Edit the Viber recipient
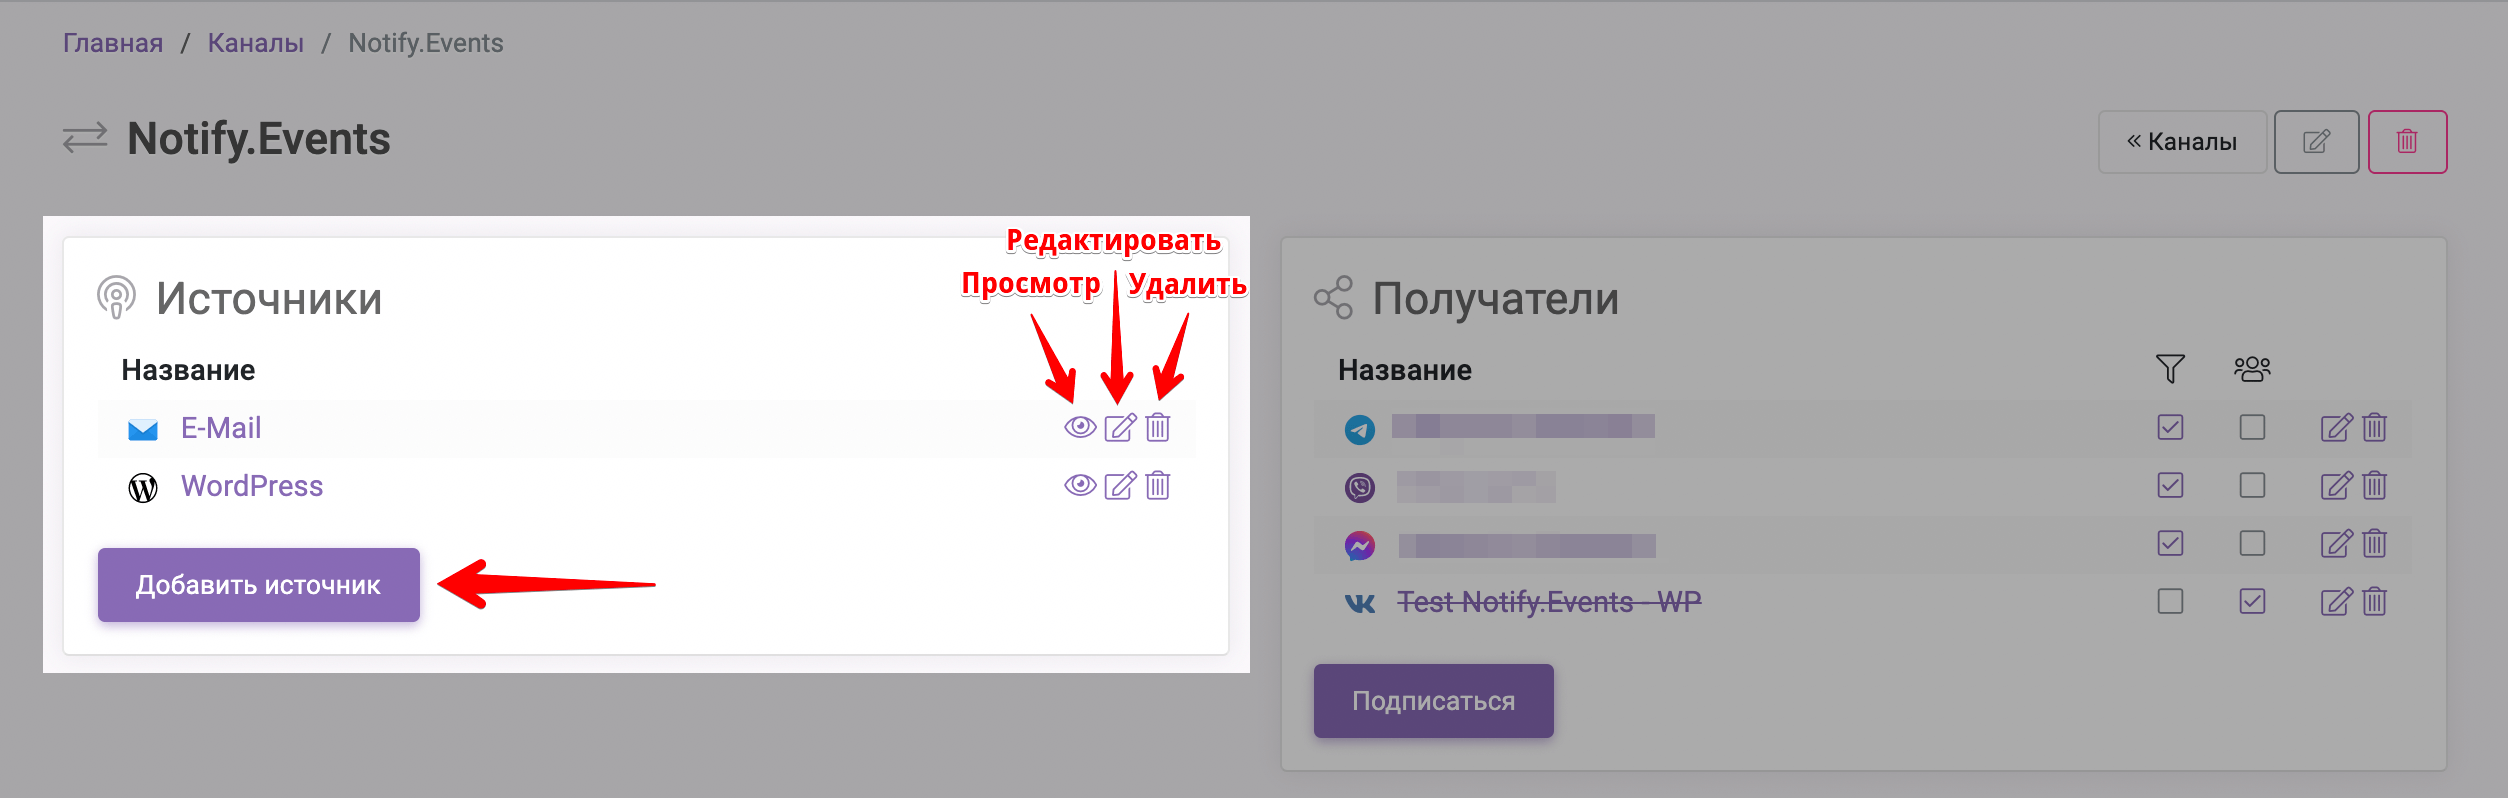The height and width of the screenshot is (798, 2508). pos(2337,486)
